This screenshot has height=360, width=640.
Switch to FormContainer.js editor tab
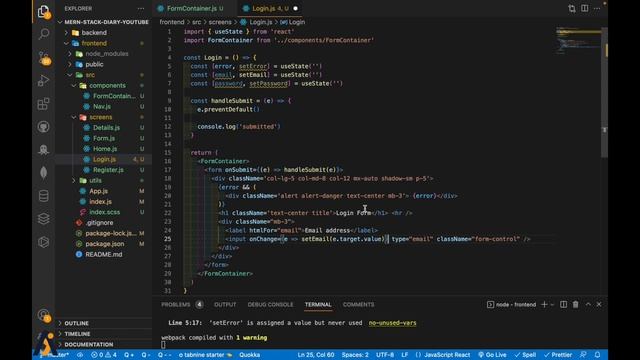point(191,8)
